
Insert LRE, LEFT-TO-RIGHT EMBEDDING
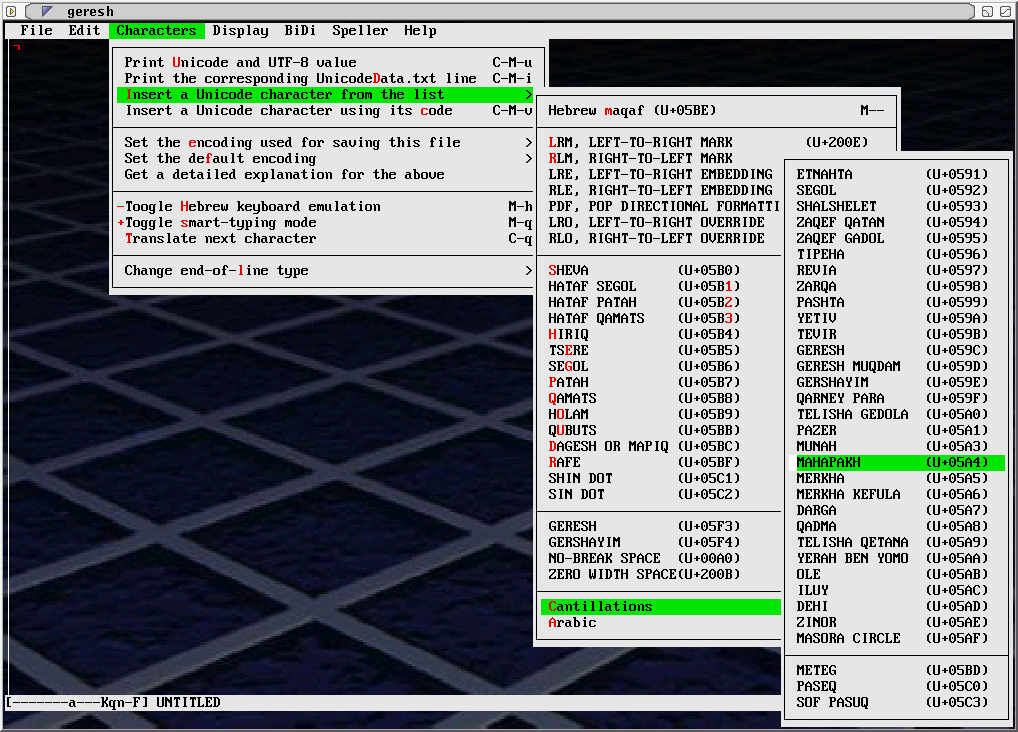661,175
